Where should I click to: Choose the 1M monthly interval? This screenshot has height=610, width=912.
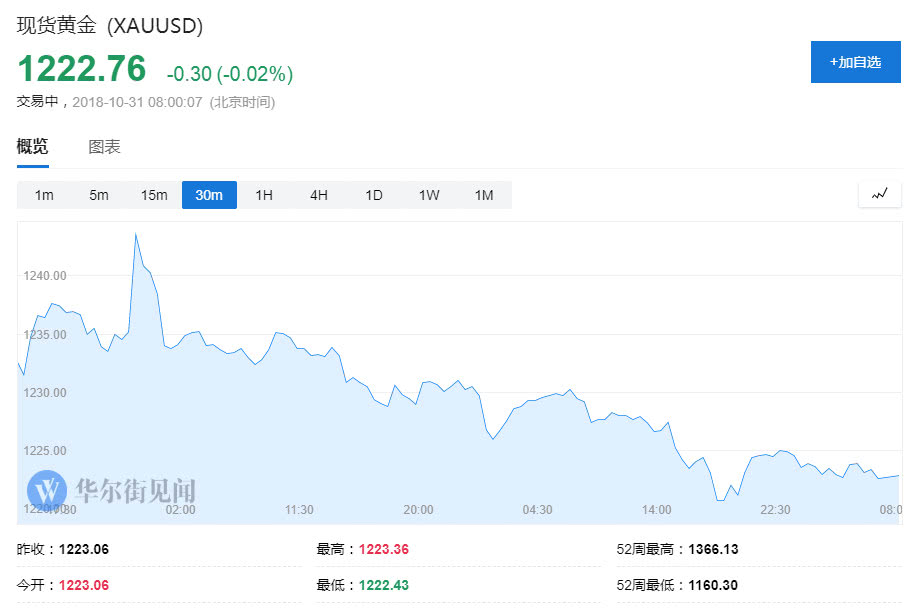click(484, 195)
